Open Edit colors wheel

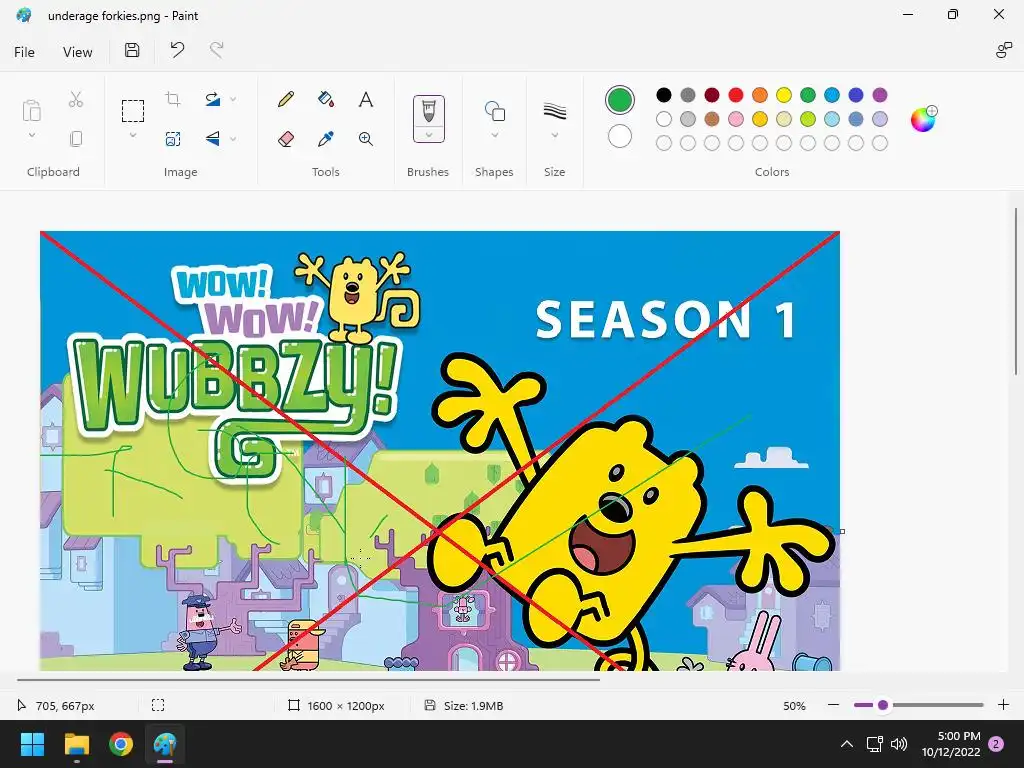pyautogui.click(x=923, y=120)
